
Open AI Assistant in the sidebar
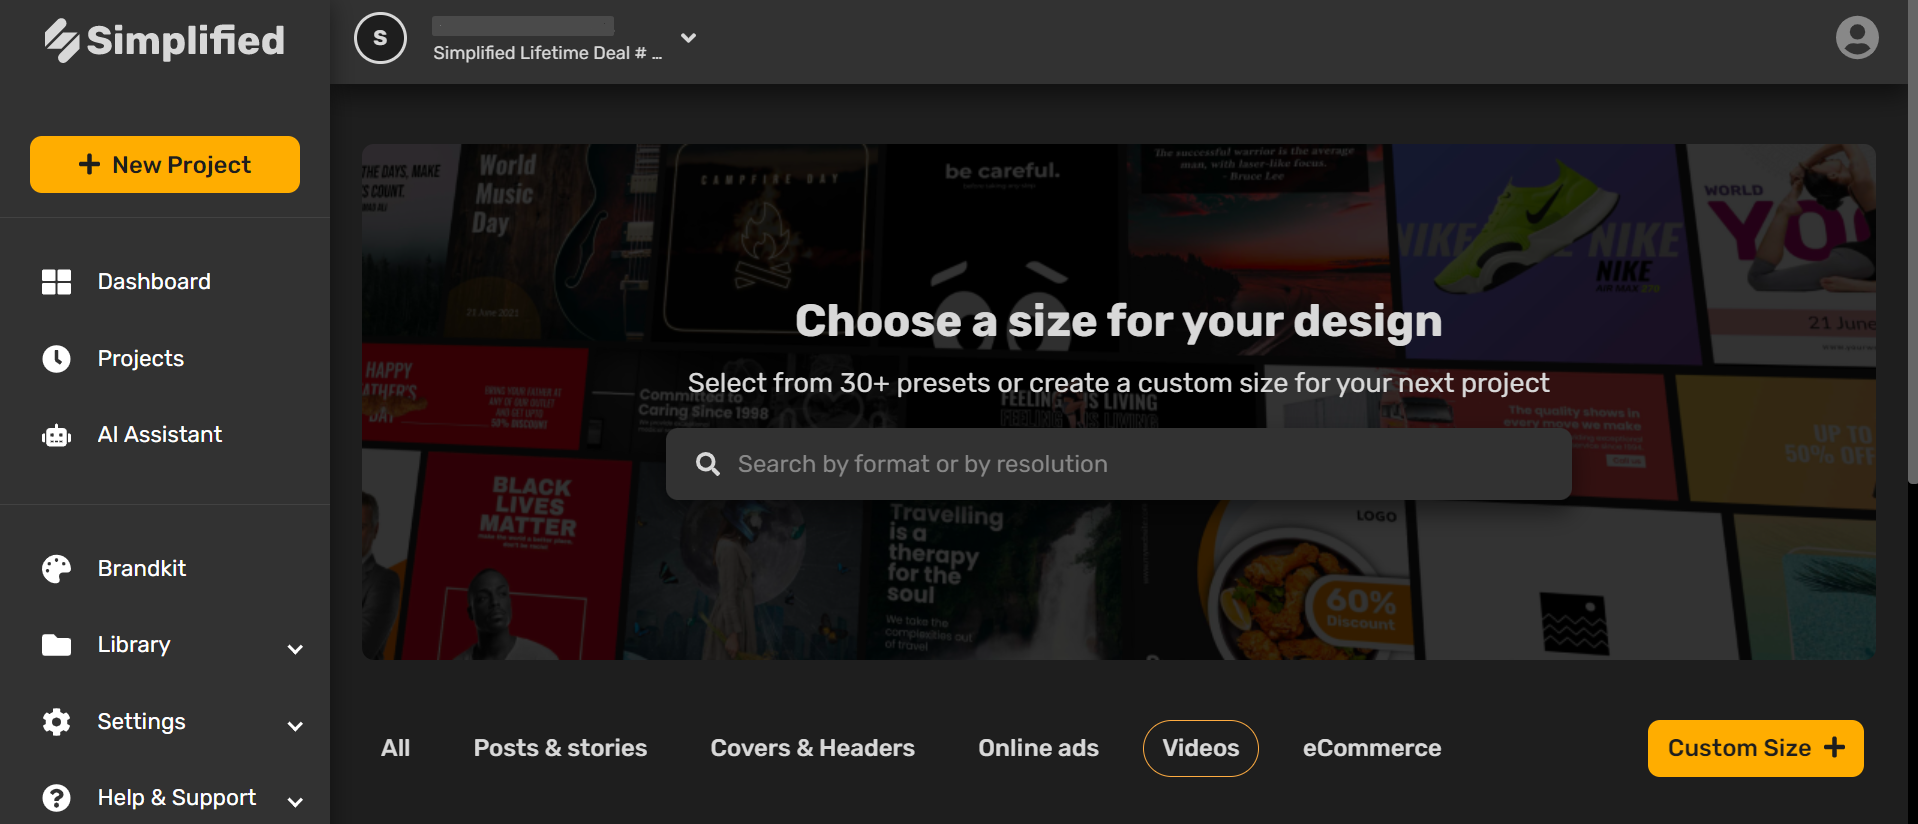[x=160, y=435]
